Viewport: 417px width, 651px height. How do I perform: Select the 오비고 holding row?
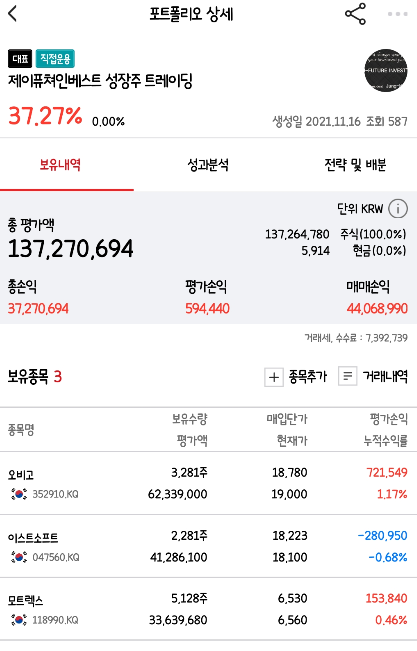pos(208,483)
